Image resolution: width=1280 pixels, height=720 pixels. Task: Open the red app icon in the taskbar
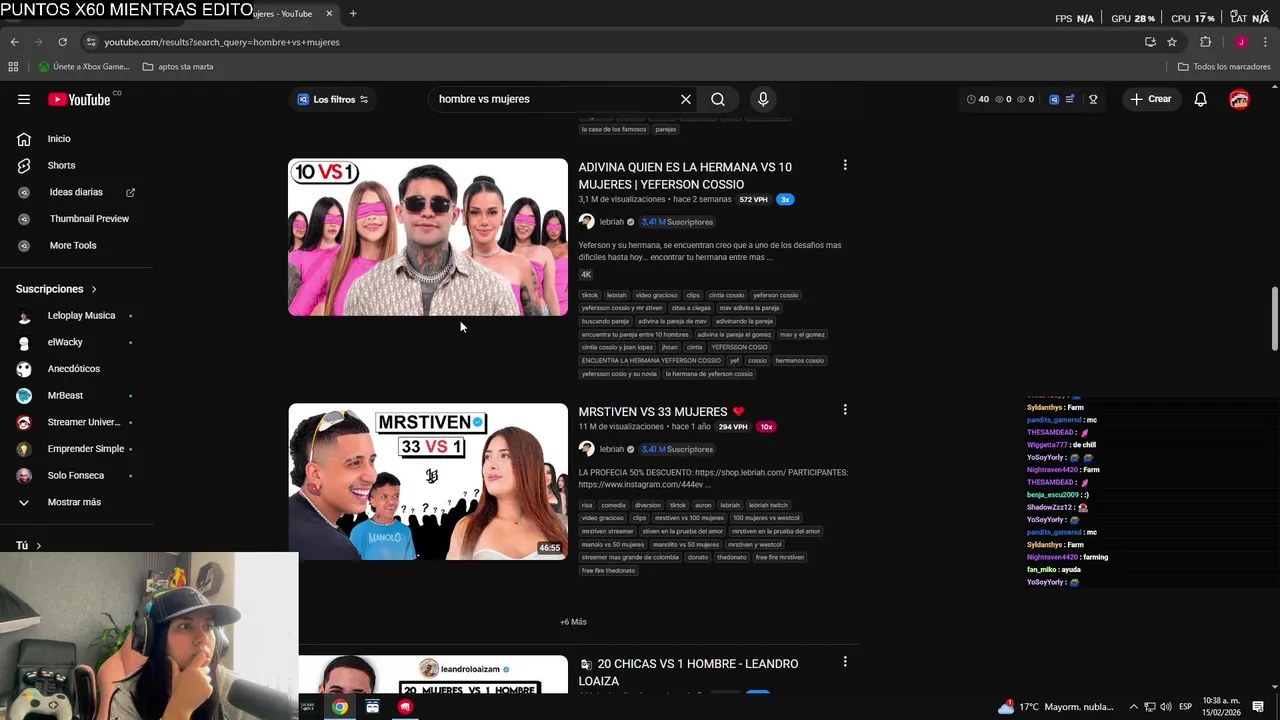tap(405, 707)
